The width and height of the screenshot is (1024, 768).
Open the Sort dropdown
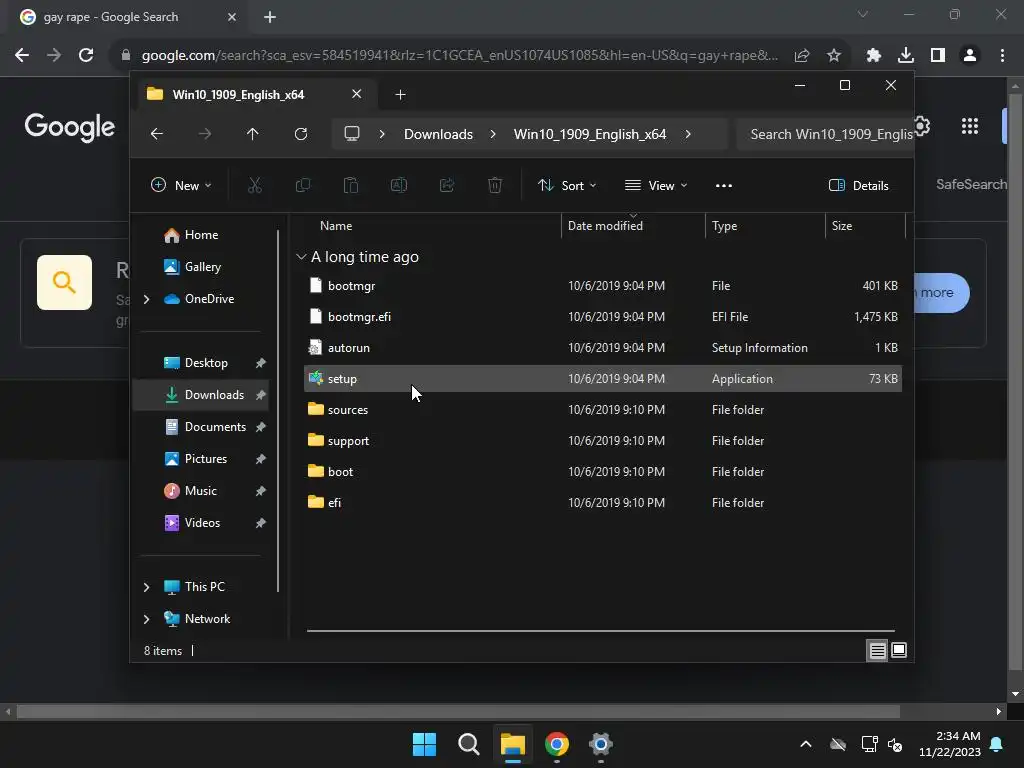click(566, 185)
